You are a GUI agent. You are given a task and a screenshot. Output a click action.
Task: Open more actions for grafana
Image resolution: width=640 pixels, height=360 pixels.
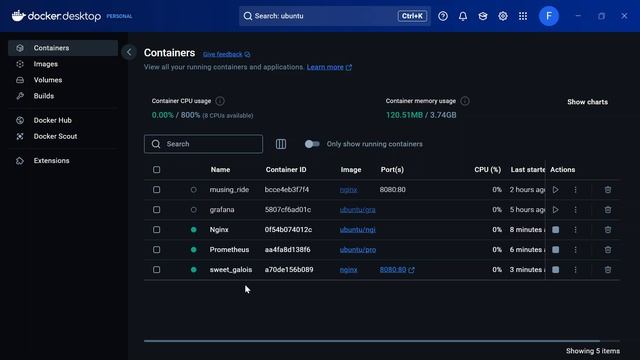pyautogui.click(x=576, y=210)
